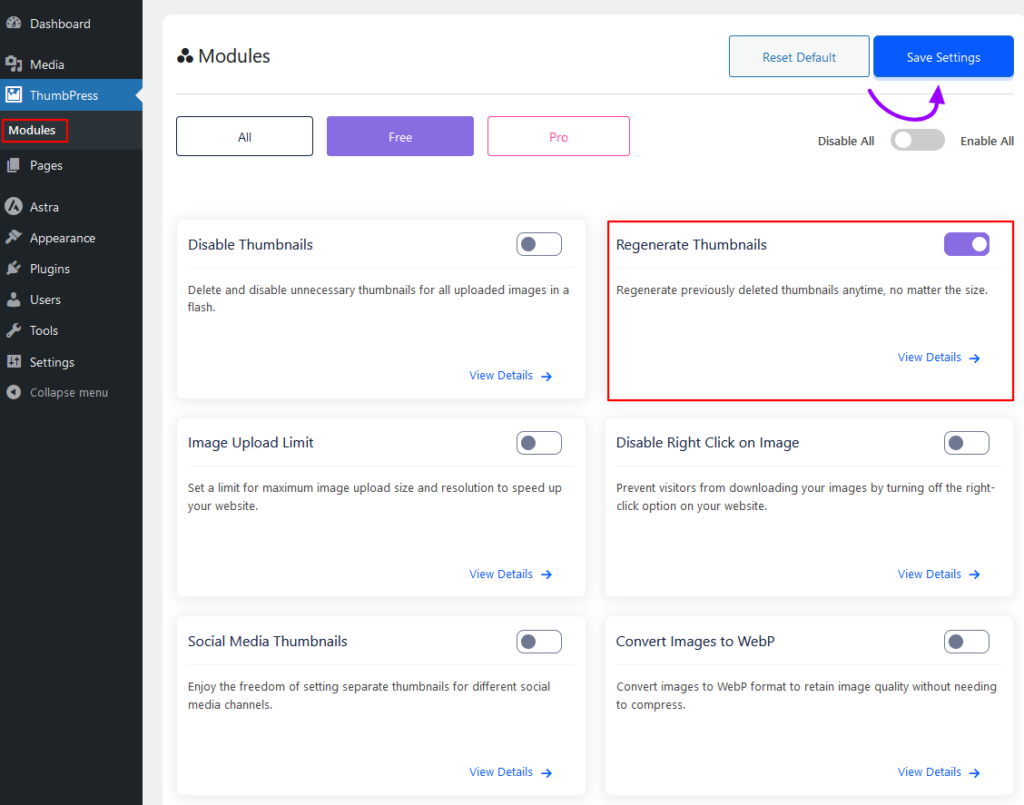The height and width of the screenshot is (805, 1024).
Task: Open View Details for Convert Images to WebP
Action: (x=938, y=772)
